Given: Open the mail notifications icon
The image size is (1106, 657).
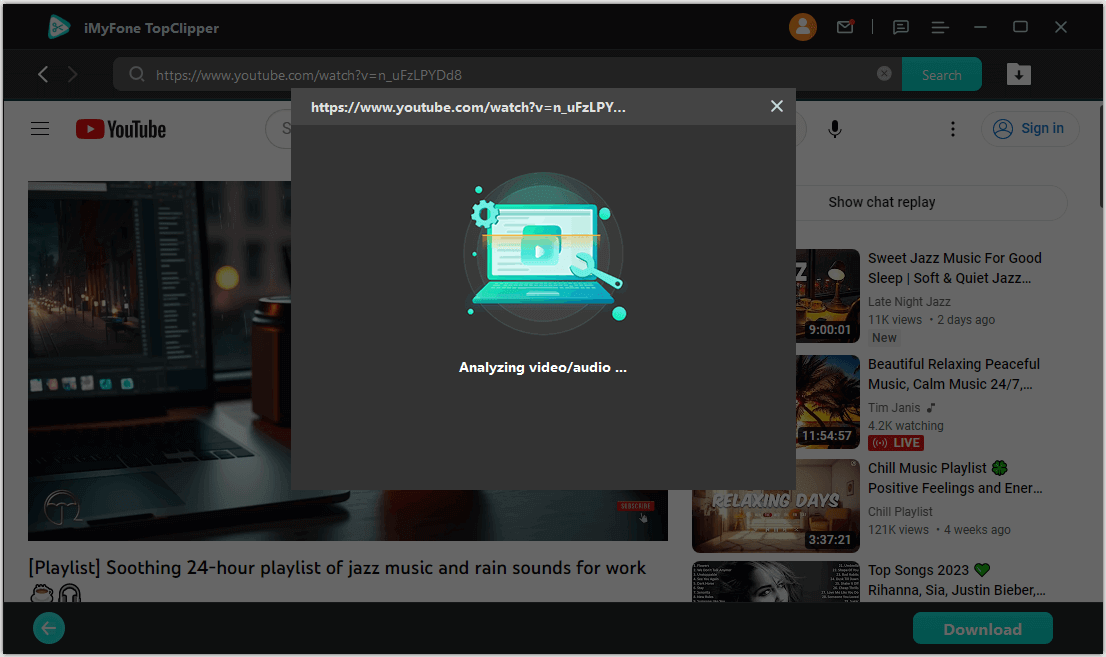Looking at the screenshot, I should coord(845,27).
